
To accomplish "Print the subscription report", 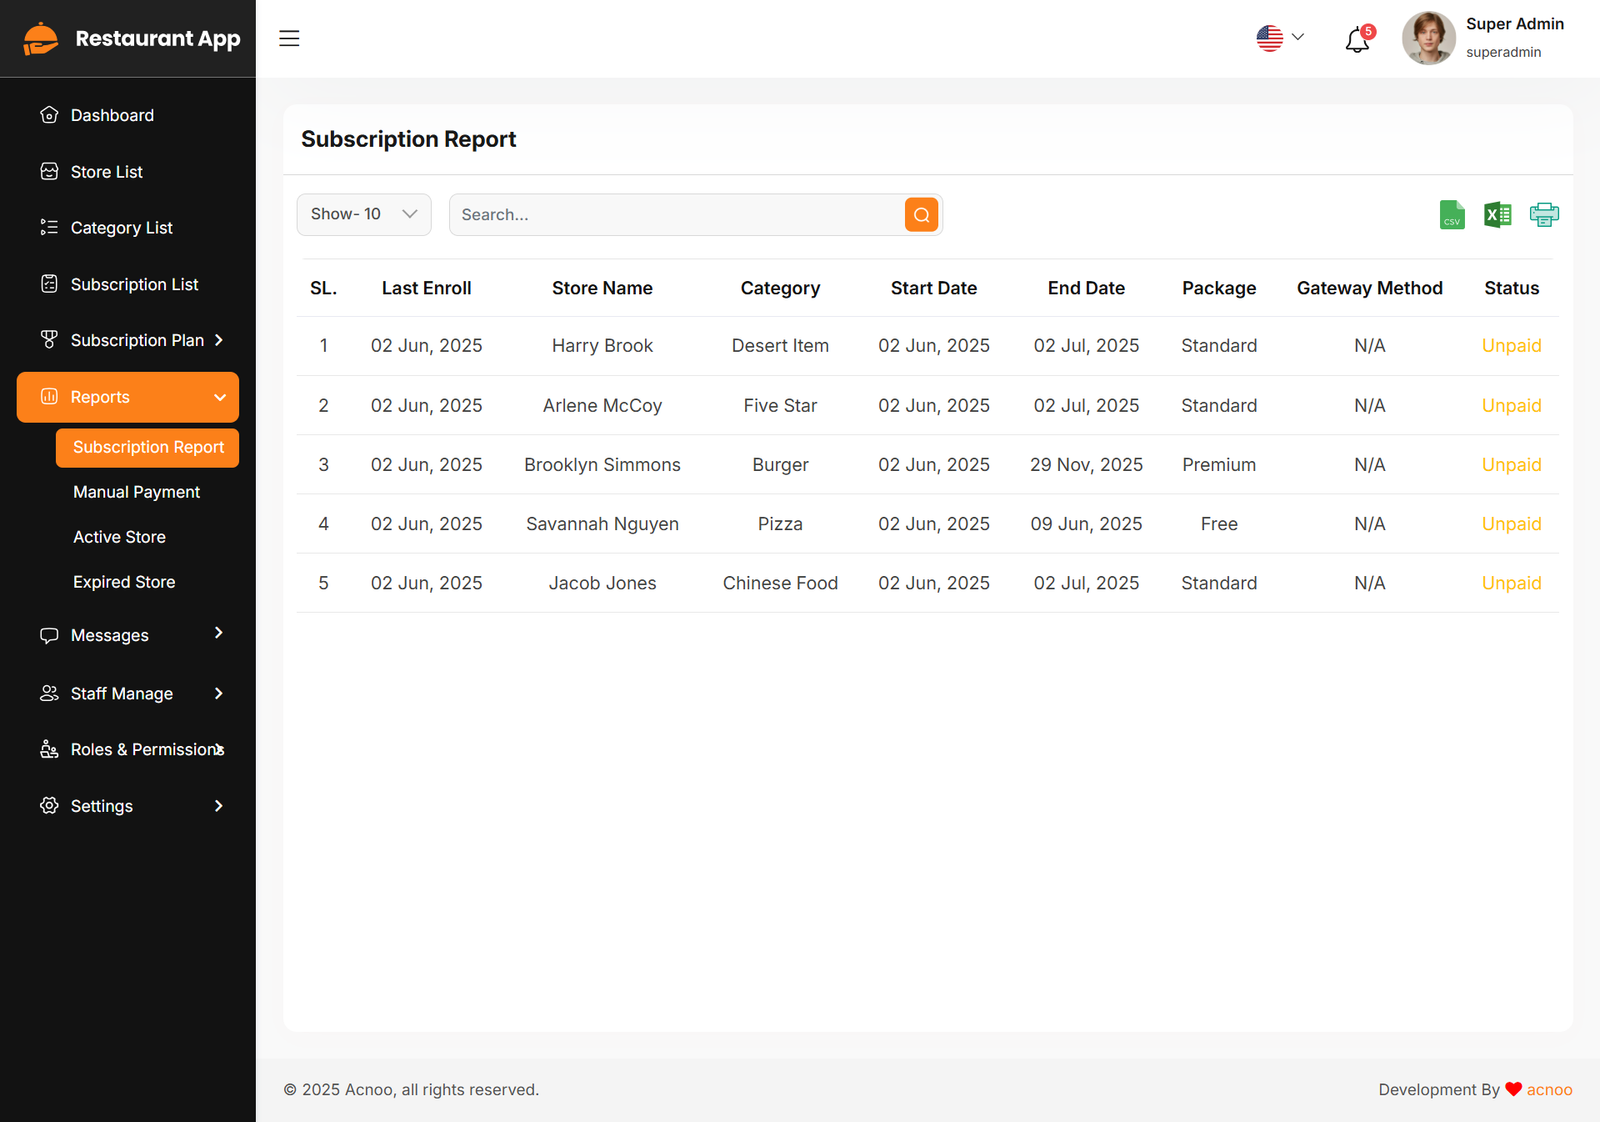I will [1543, 215].
